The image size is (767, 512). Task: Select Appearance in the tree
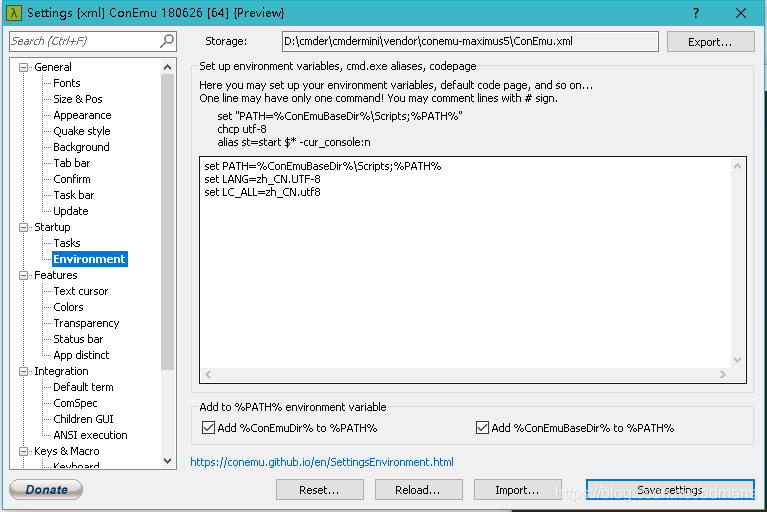82,115
